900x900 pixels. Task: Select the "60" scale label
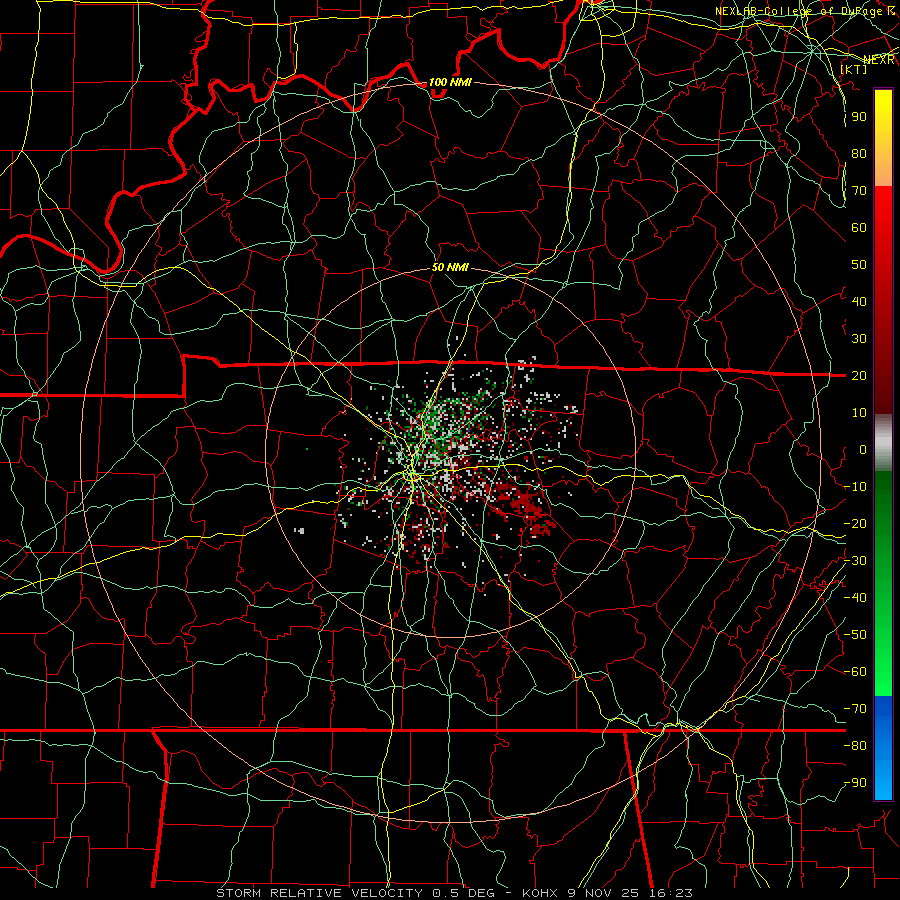859,227
